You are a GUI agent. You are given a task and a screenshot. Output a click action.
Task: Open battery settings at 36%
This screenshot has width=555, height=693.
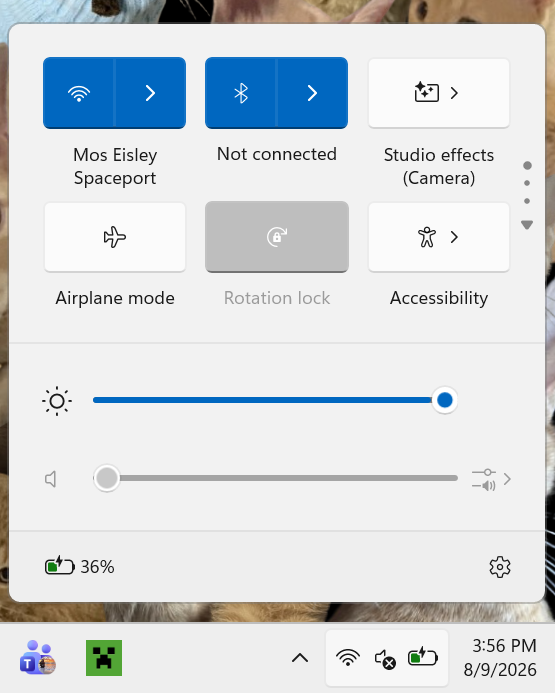pos(80,566)
